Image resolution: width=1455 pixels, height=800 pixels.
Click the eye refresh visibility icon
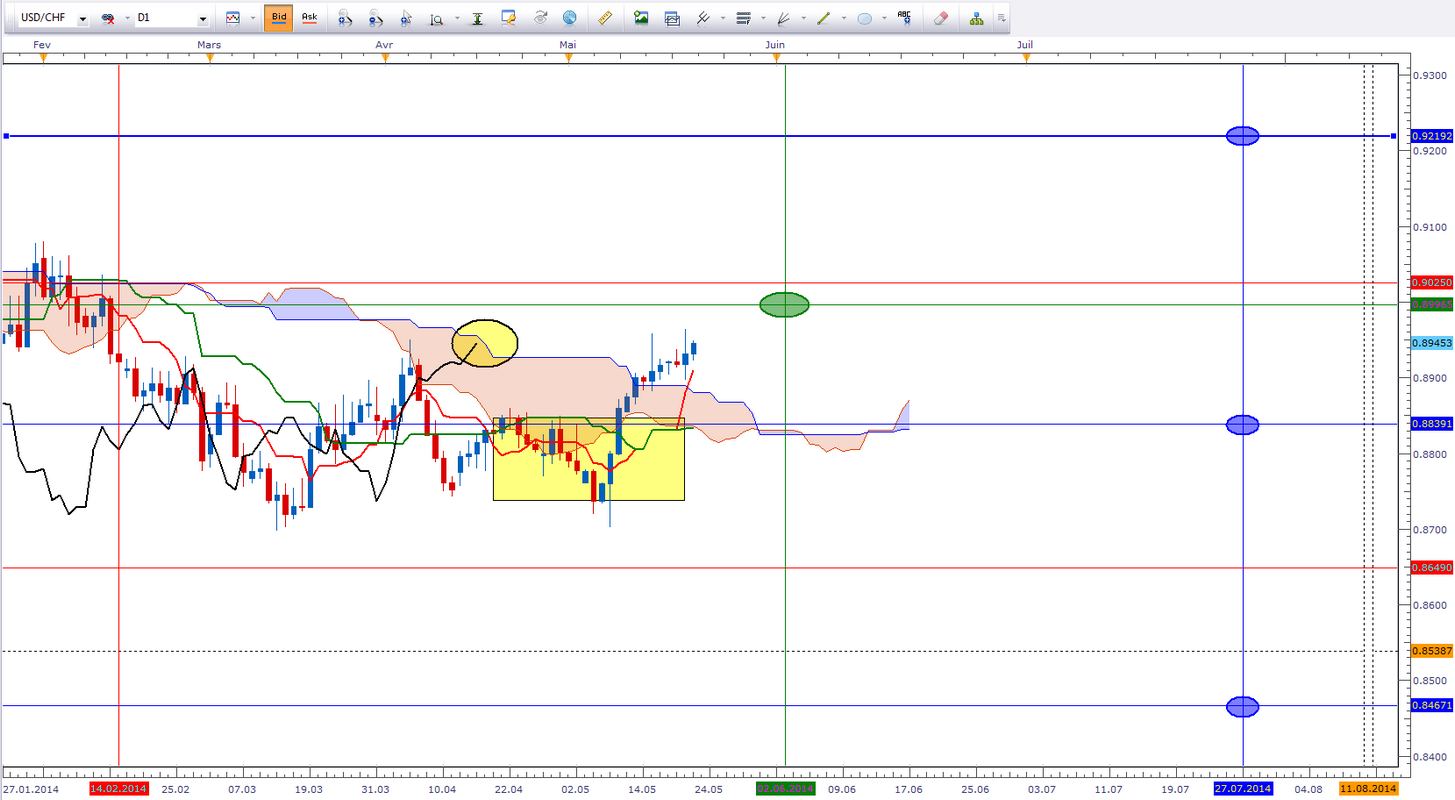[540, 18]
